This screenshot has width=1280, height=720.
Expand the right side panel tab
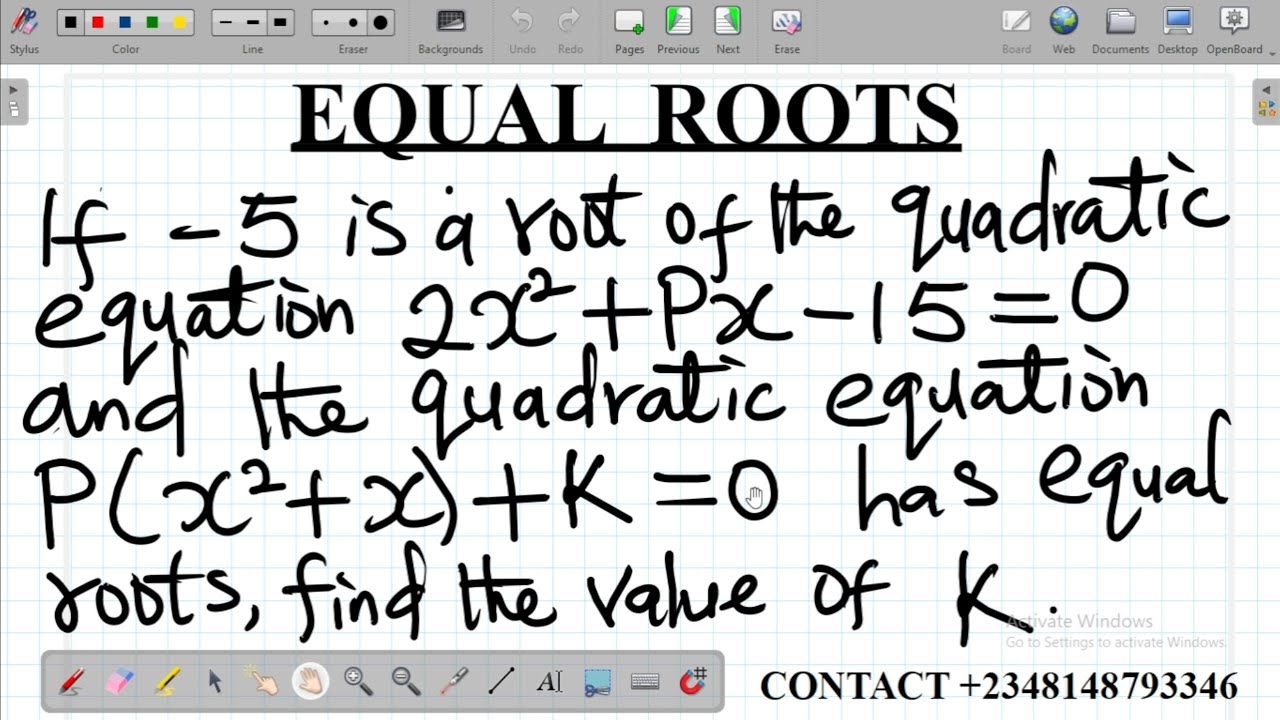pyautogui.click(x=1266, y=101)
